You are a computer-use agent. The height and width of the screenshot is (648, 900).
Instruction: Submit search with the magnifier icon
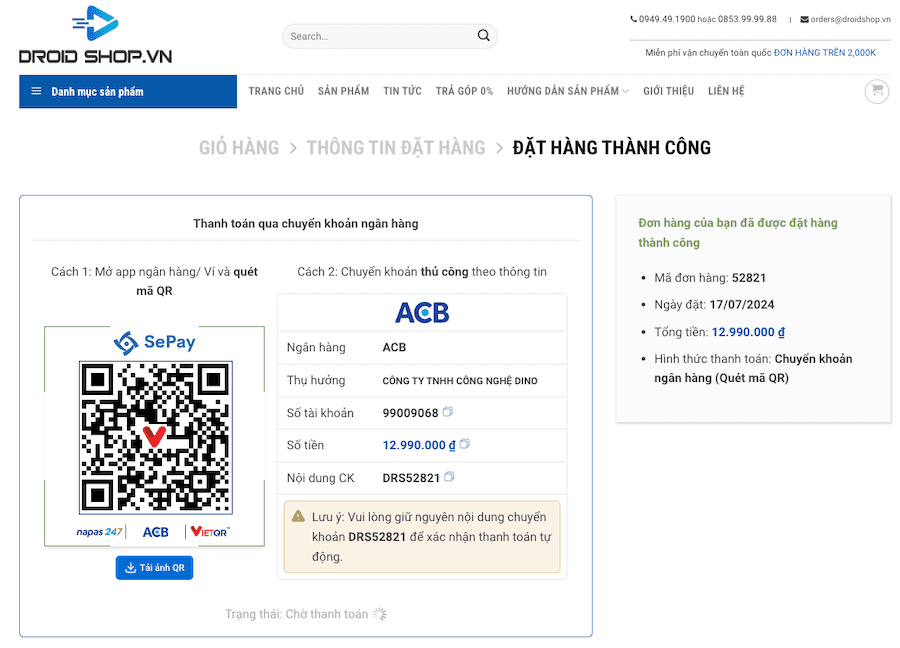[483, 36]
